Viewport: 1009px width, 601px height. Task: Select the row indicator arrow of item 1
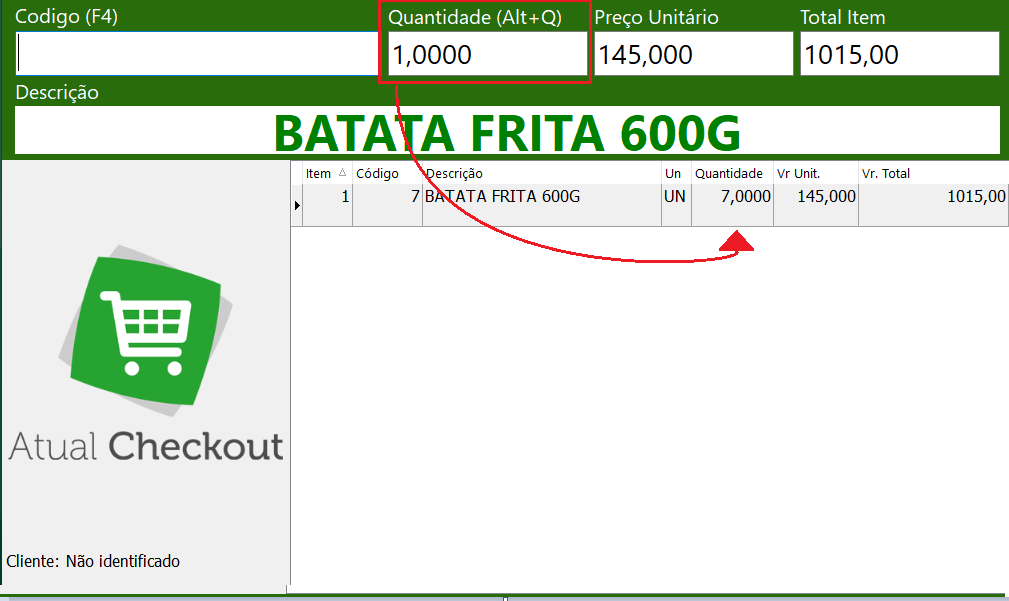(297, 205)
